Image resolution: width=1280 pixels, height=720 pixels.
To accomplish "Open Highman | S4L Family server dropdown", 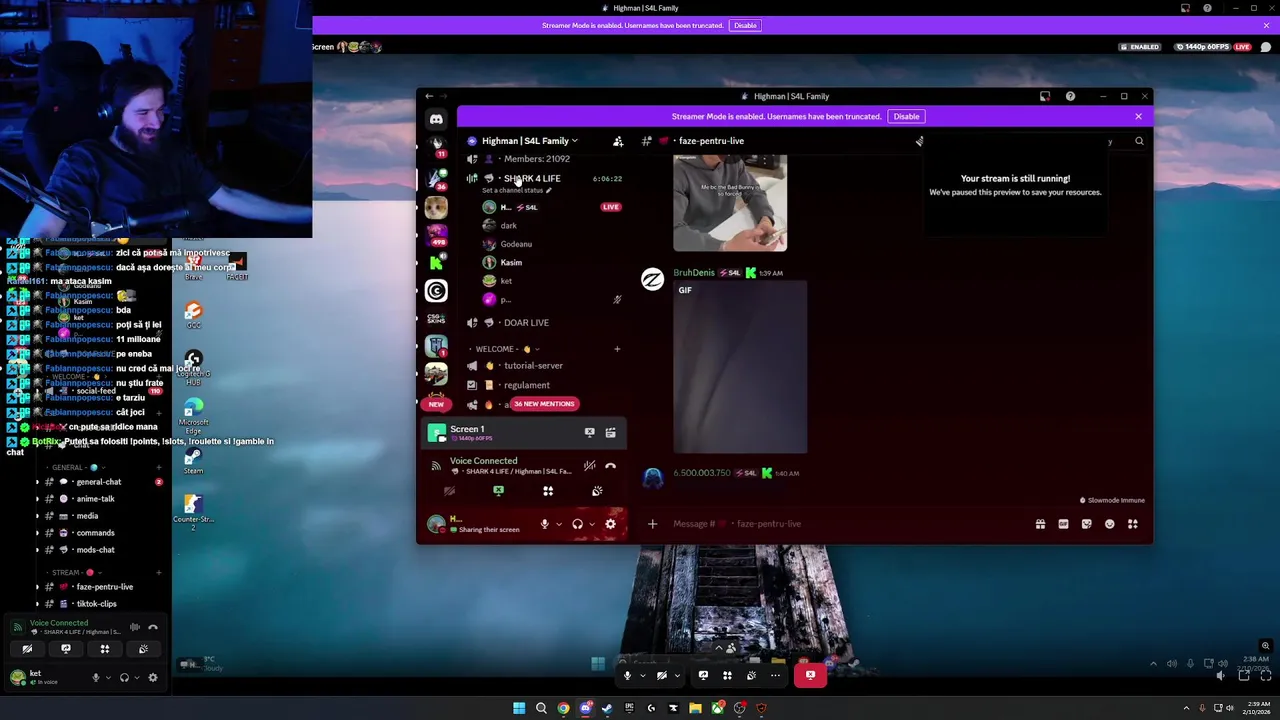I will 529,141.
